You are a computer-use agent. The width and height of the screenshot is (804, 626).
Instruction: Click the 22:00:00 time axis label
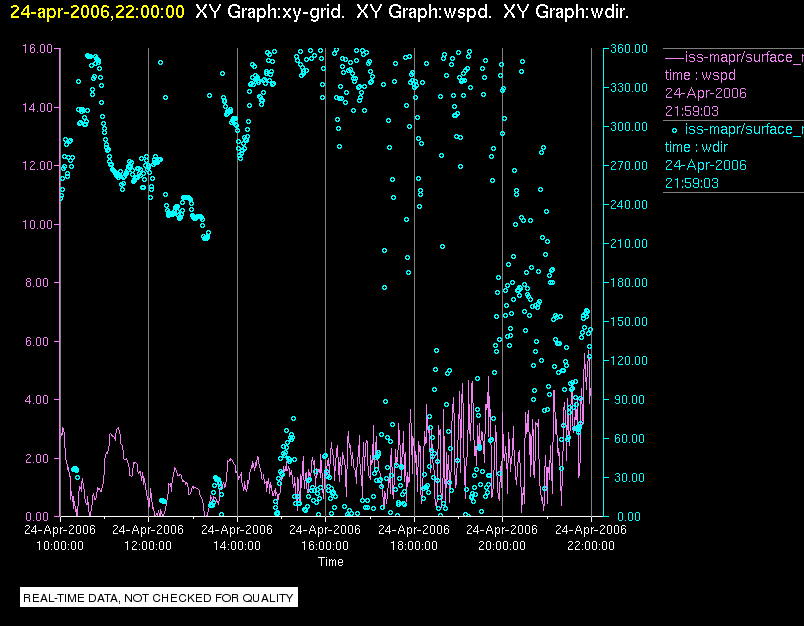(x=591, y=546)
